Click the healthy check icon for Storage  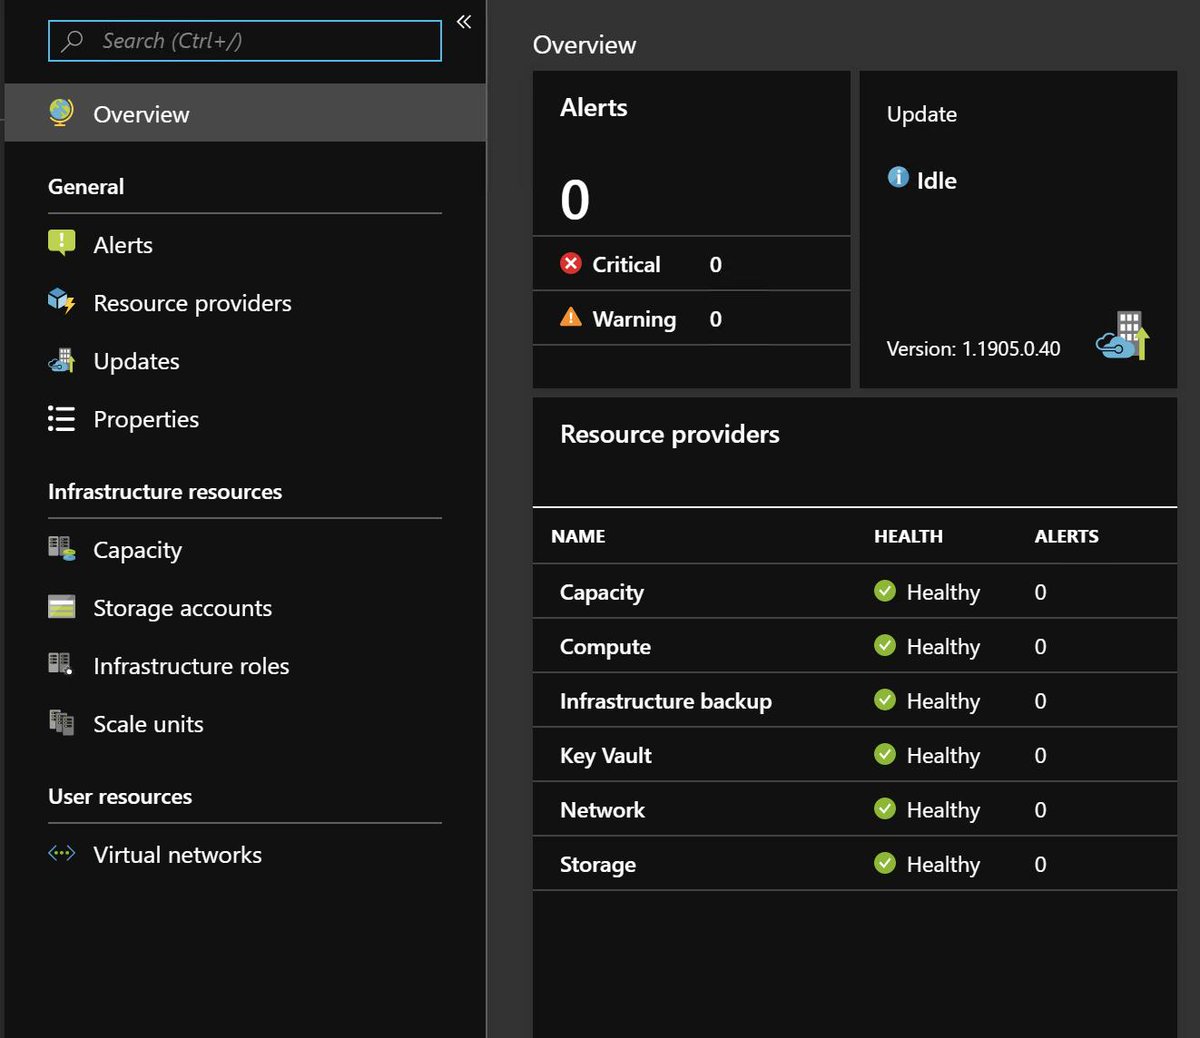(885, 862)
